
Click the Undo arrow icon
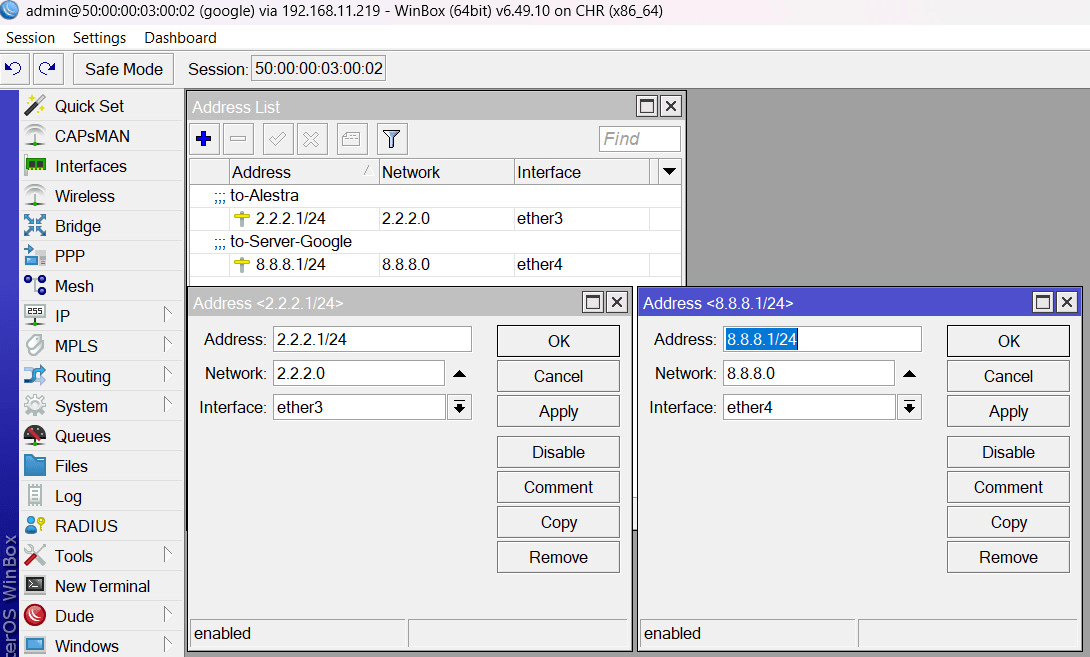14,69
